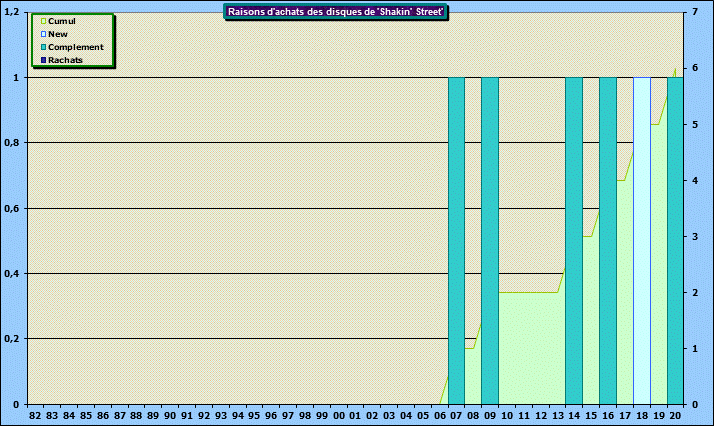Click the chart title 'Raisons d'achats des disques'

pos(336,12)
